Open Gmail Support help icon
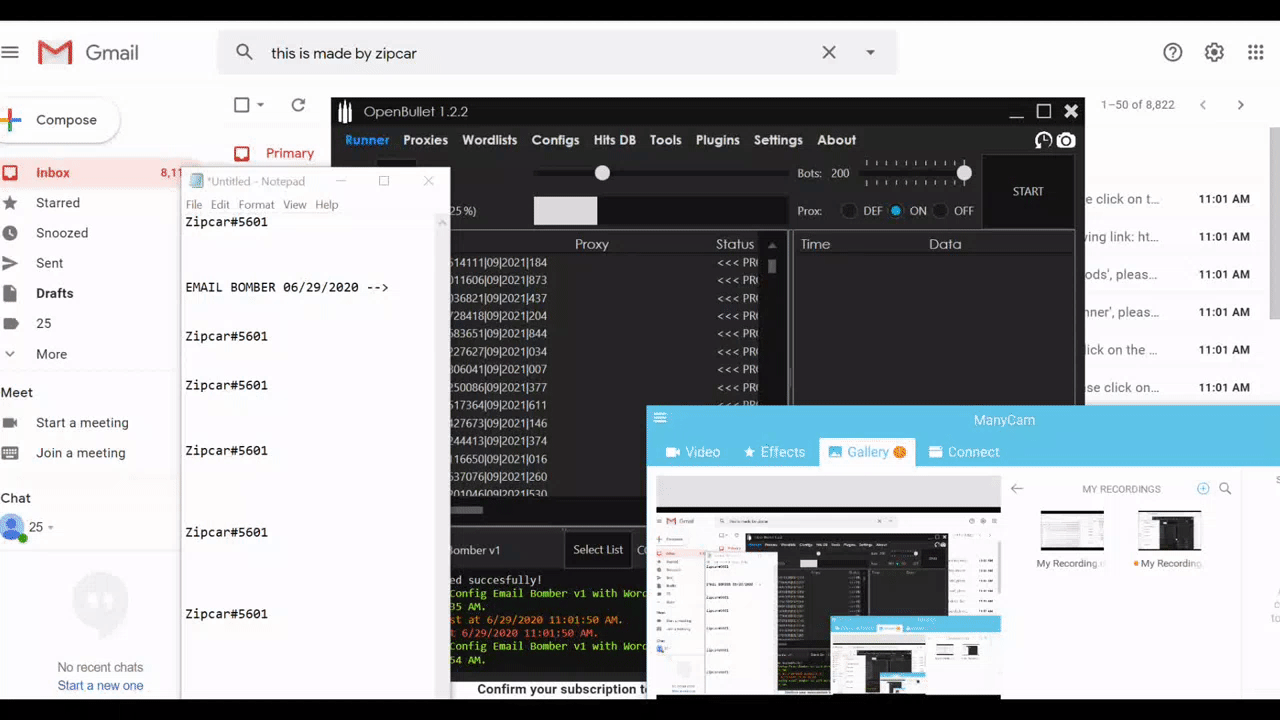The height and width of the screenshot is (720, 1280). point(1173,52)
